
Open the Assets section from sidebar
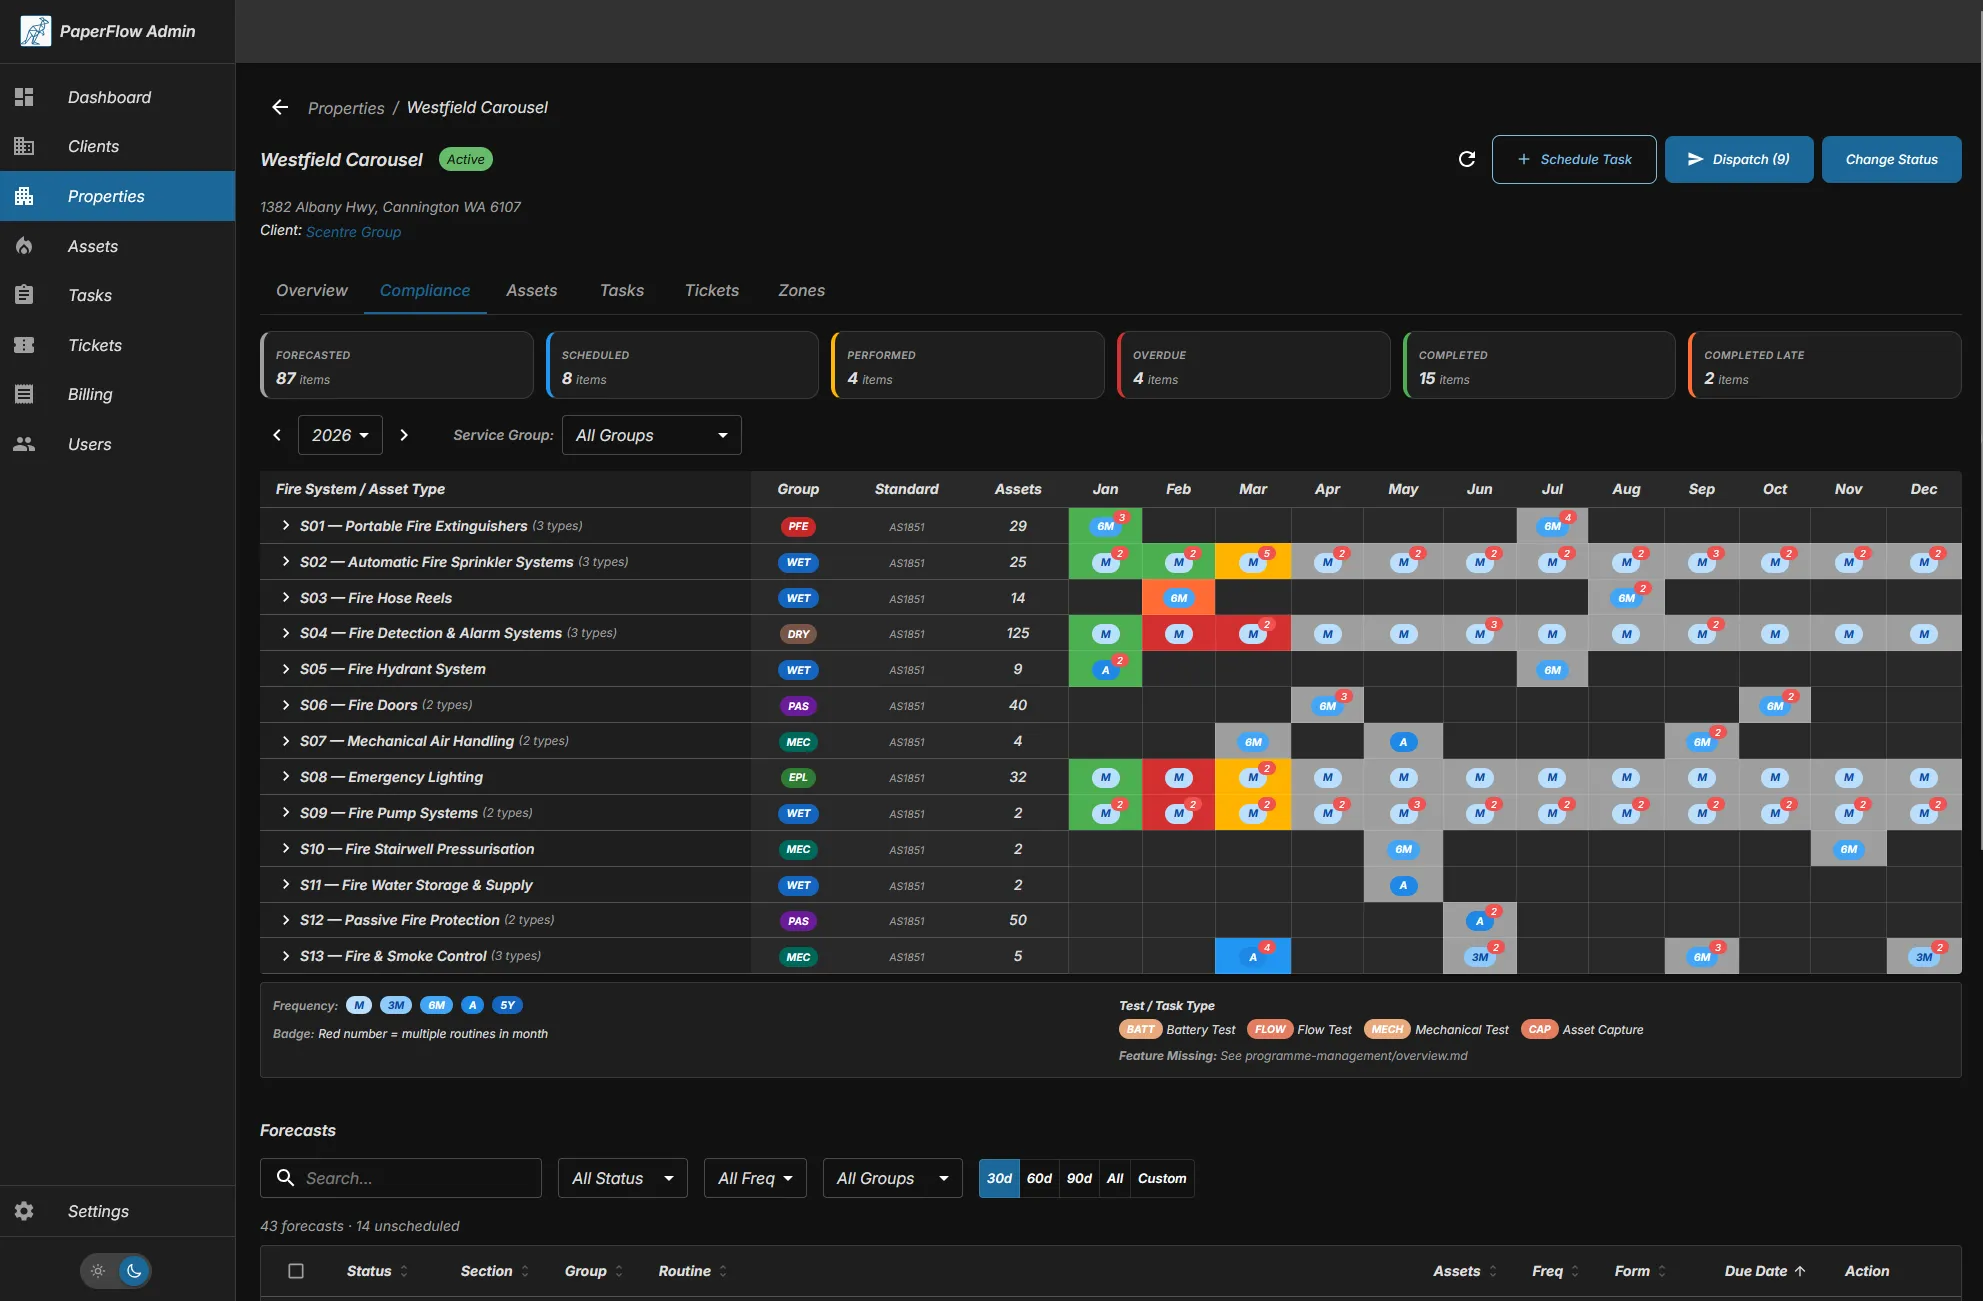click(x=93, y=246)
